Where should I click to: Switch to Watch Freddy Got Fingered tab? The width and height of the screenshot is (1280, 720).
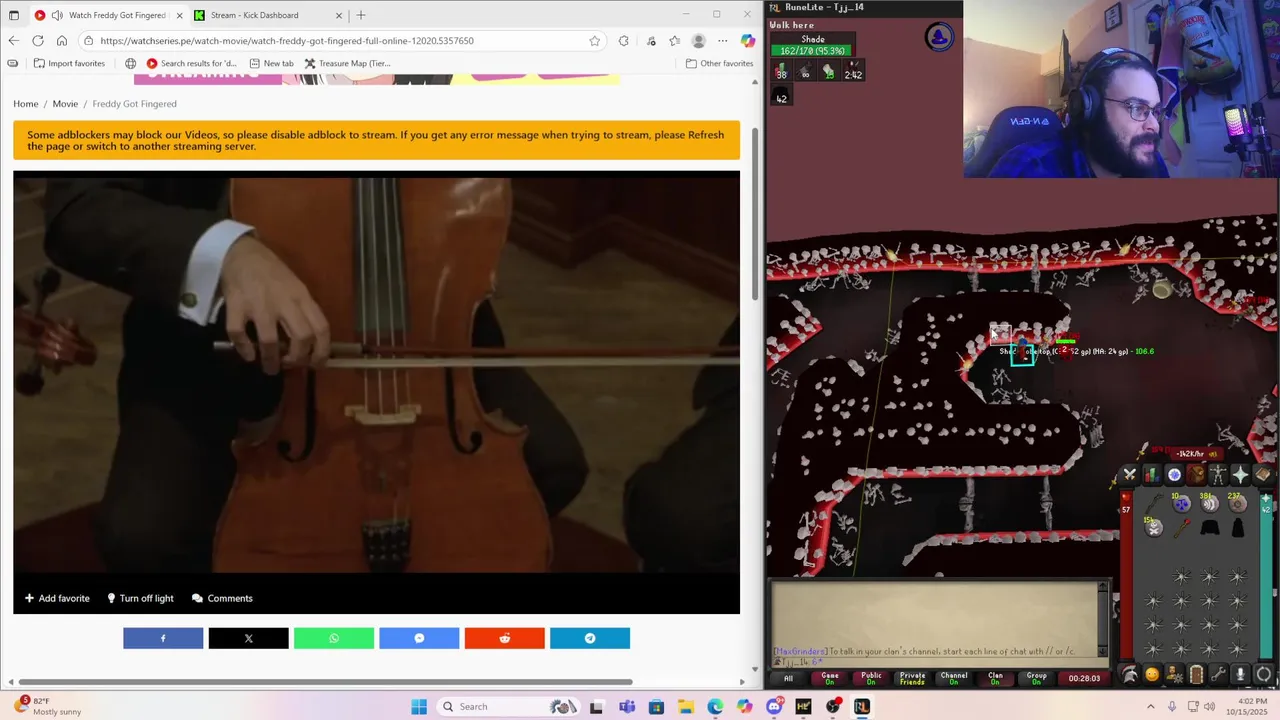pos(108,15)
